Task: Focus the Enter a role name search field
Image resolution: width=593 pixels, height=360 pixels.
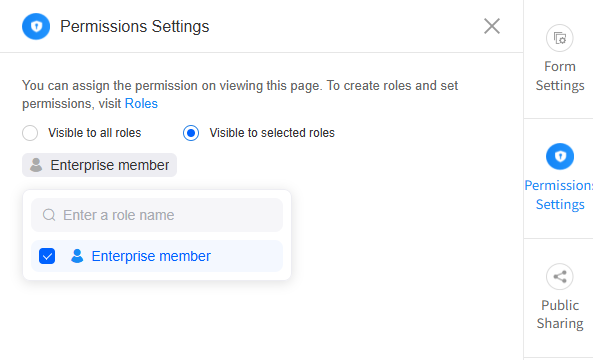Action: click(157, 215)
